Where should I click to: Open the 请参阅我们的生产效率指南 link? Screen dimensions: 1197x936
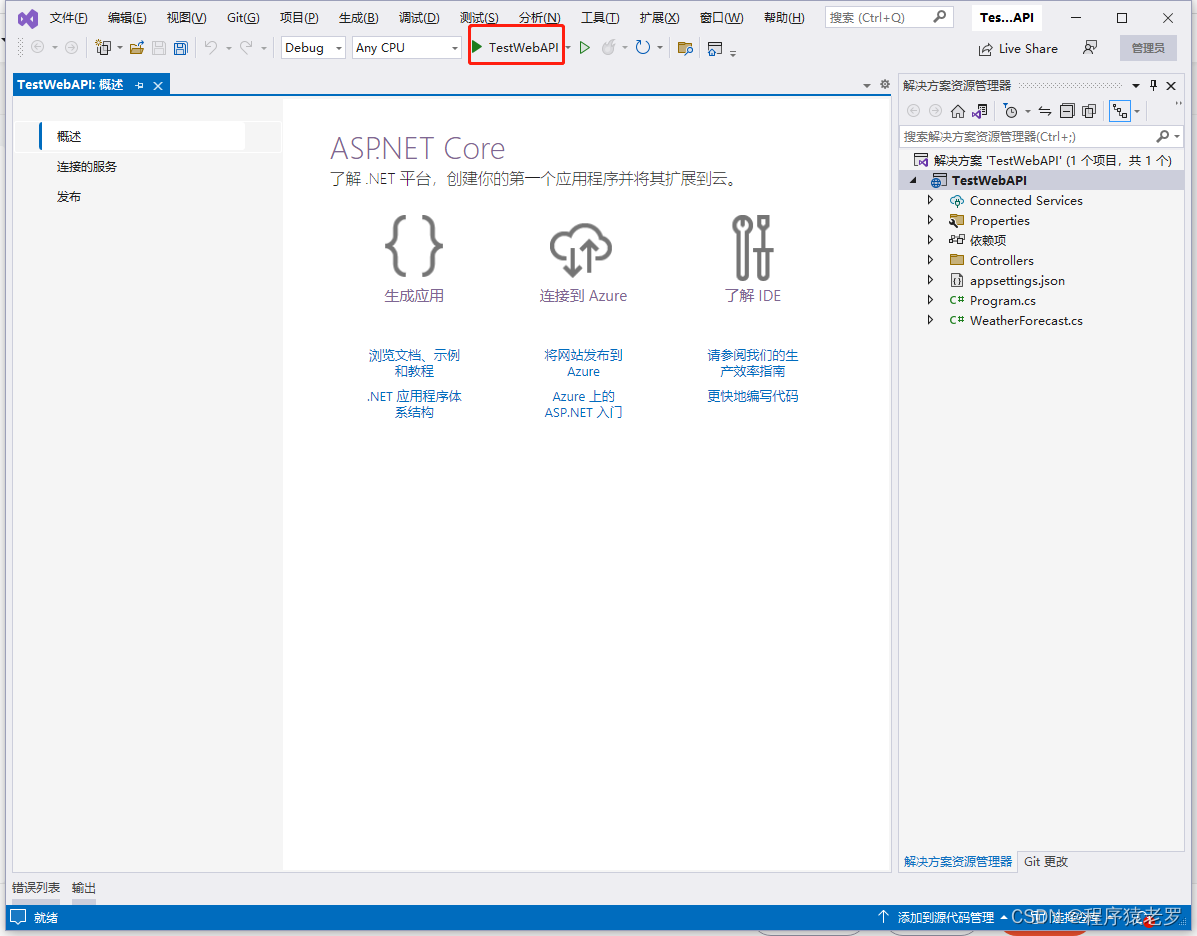pos(752,363)
